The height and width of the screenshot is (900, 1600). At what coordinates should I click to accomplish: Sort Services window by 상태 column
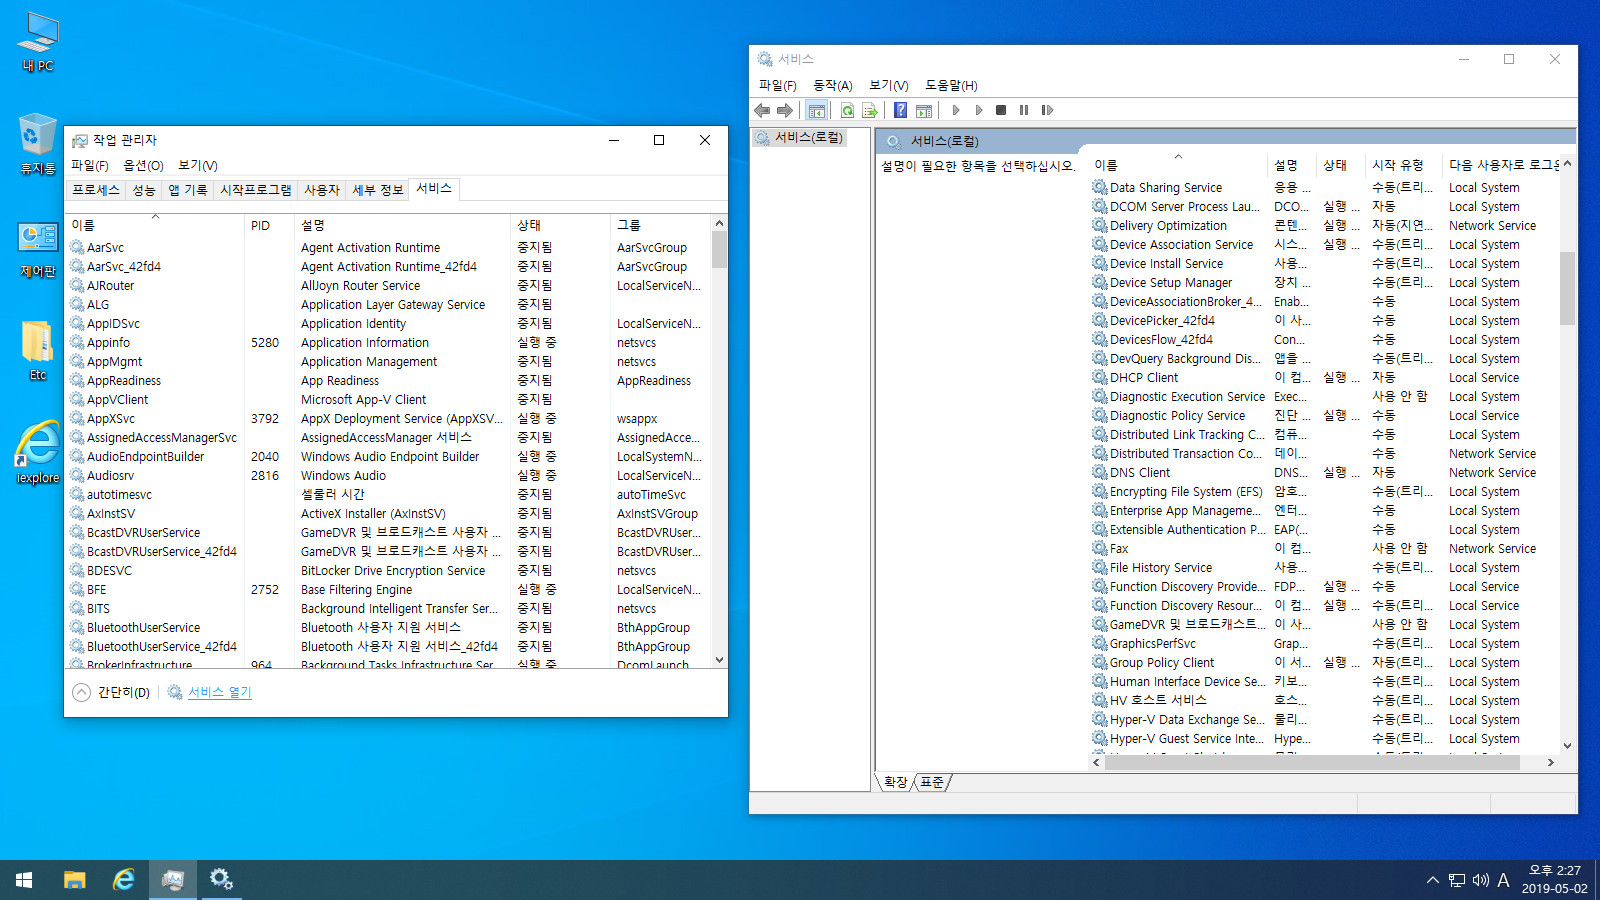(1340, 165)
